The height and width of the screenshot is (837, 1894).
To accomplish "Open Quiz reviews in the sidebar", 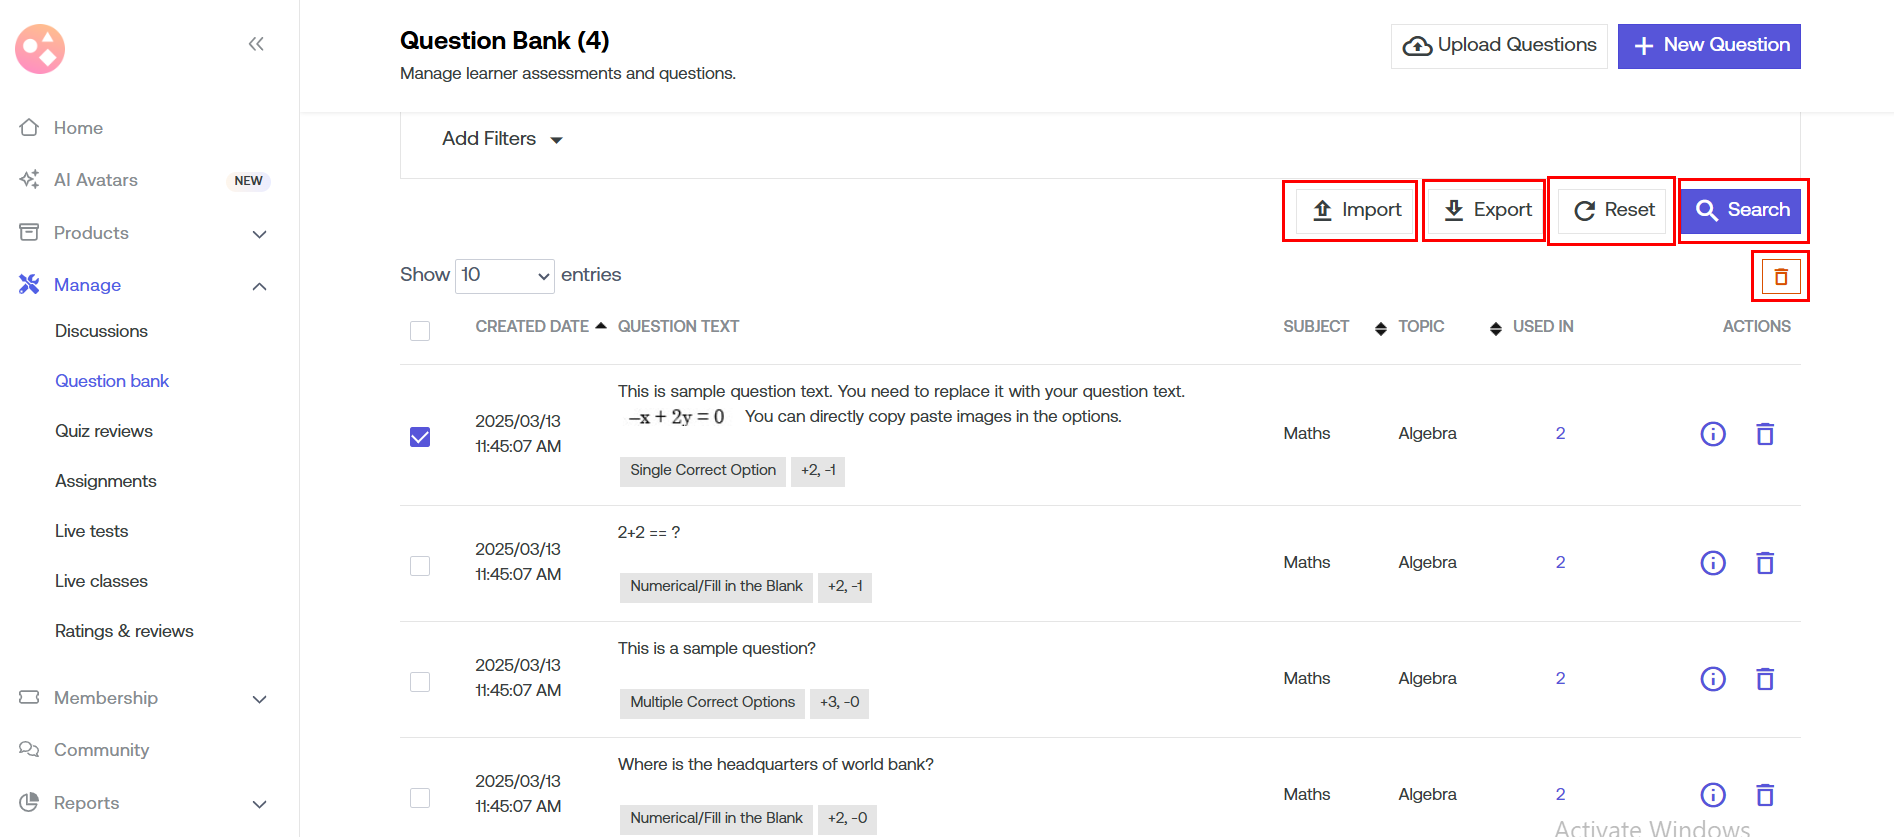I will pyautogui.click(x=104, y=431).
